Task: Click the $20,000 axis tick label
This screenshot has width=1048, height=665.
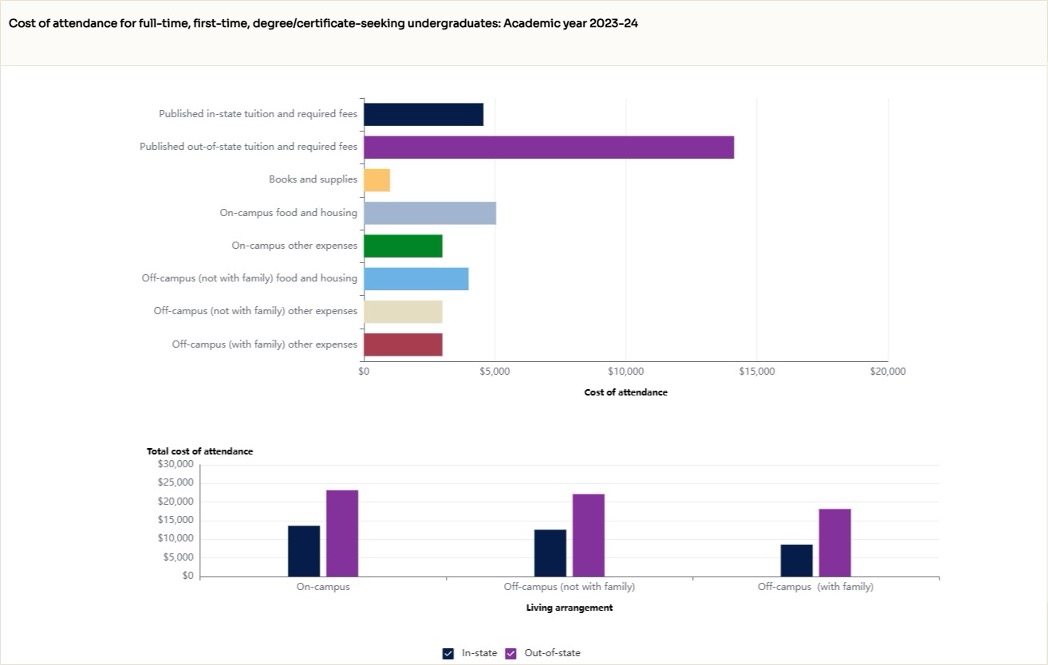Action: (886, 370)
